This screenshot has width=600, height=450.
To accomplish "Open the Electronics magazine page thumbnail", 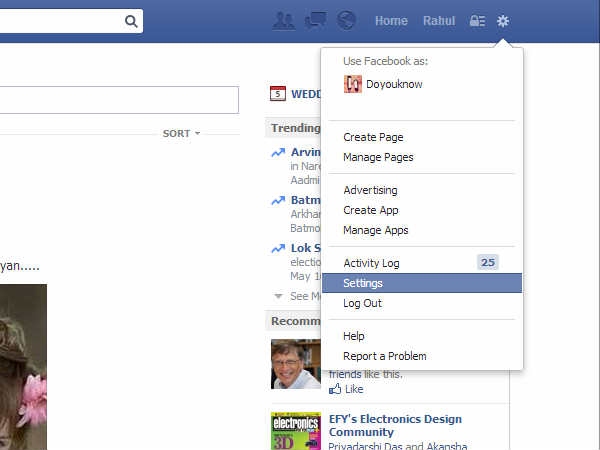I will pyautogui.click(x=296, y=431).
